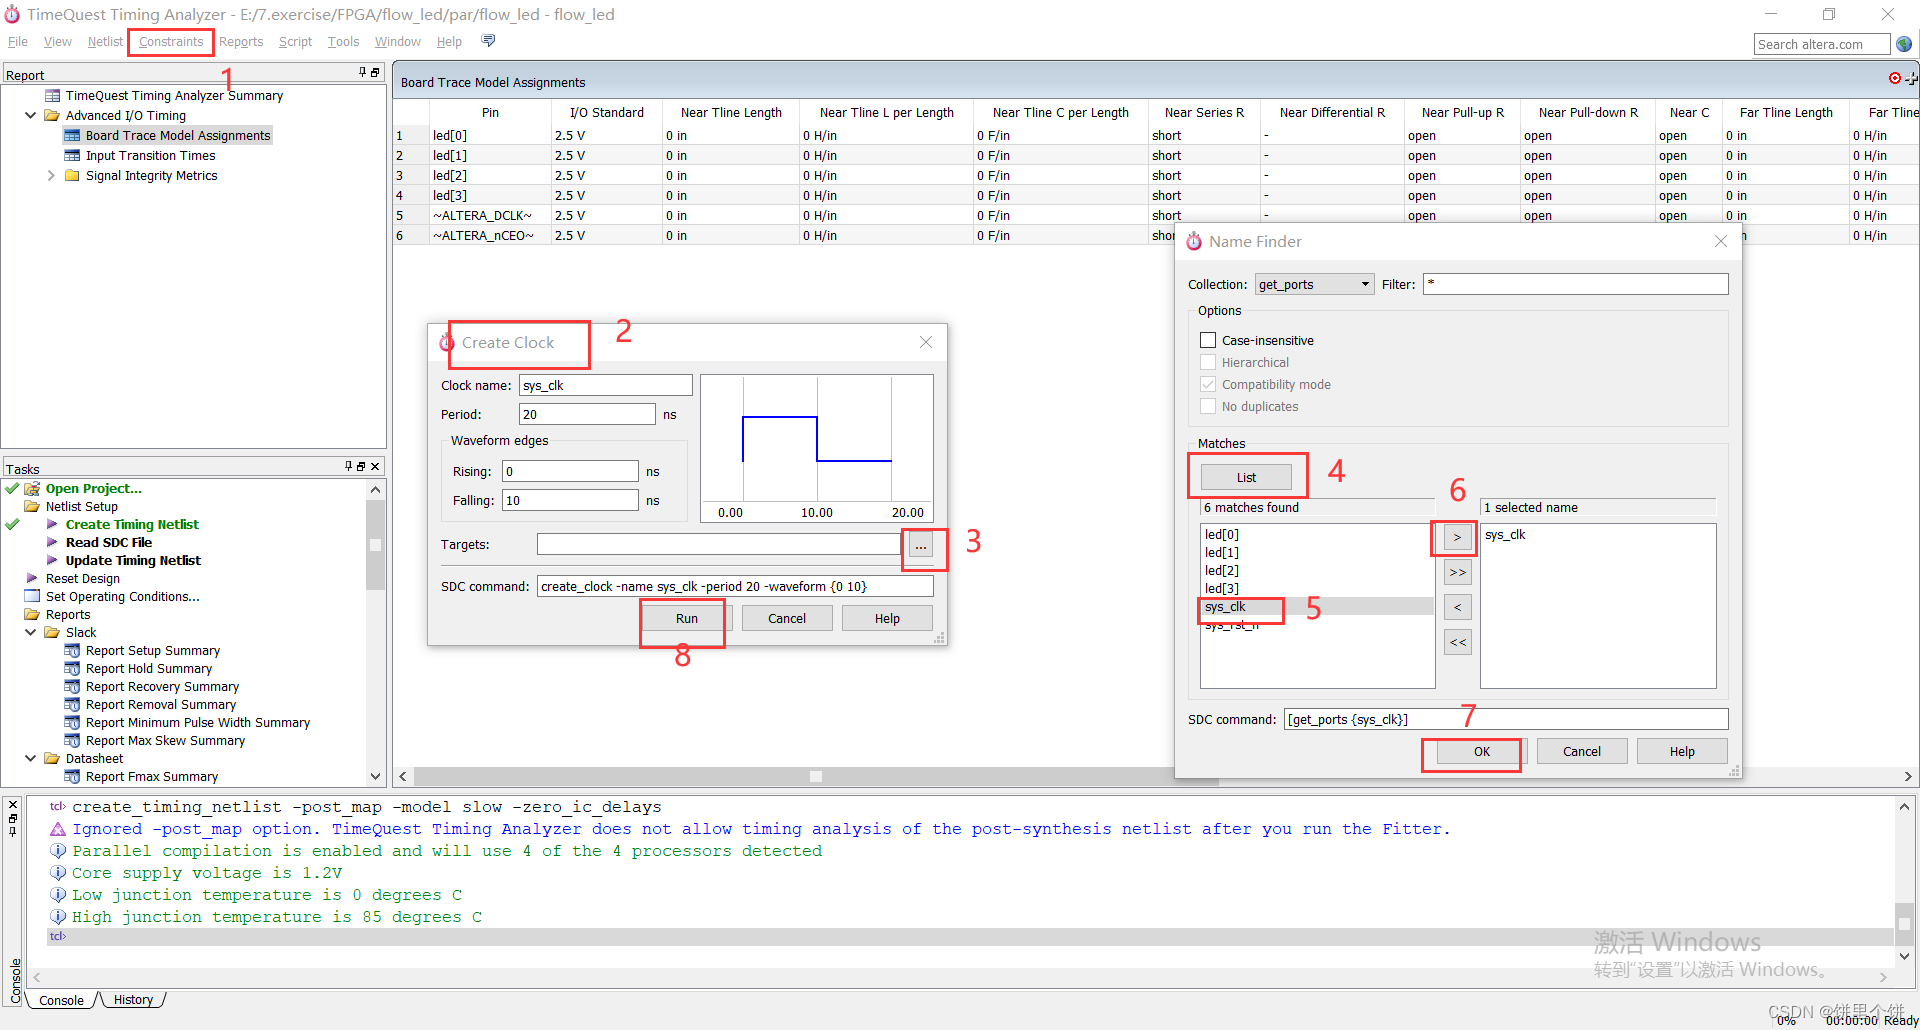Click the Report Recovery Summary icon
The width and height of the screenshot is (1920, 1030).
72,687
